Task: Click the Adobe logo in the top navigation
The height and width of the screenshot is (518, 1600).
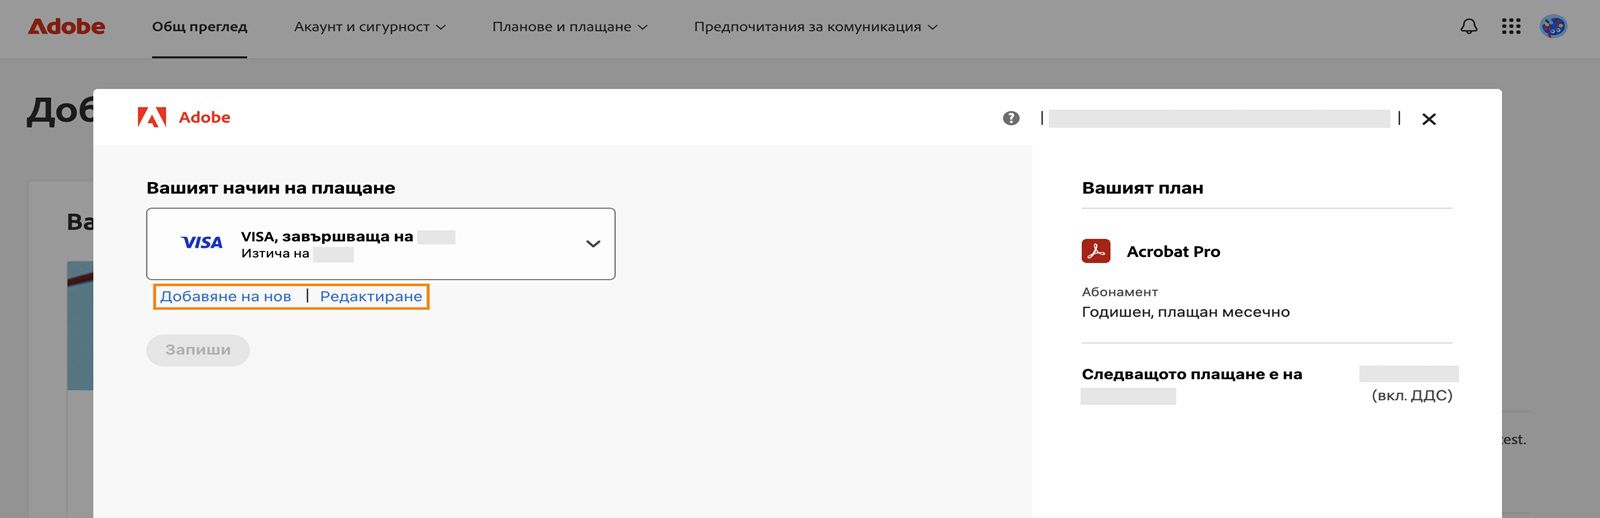Action: pyautogui.click(x=66, y=27)
